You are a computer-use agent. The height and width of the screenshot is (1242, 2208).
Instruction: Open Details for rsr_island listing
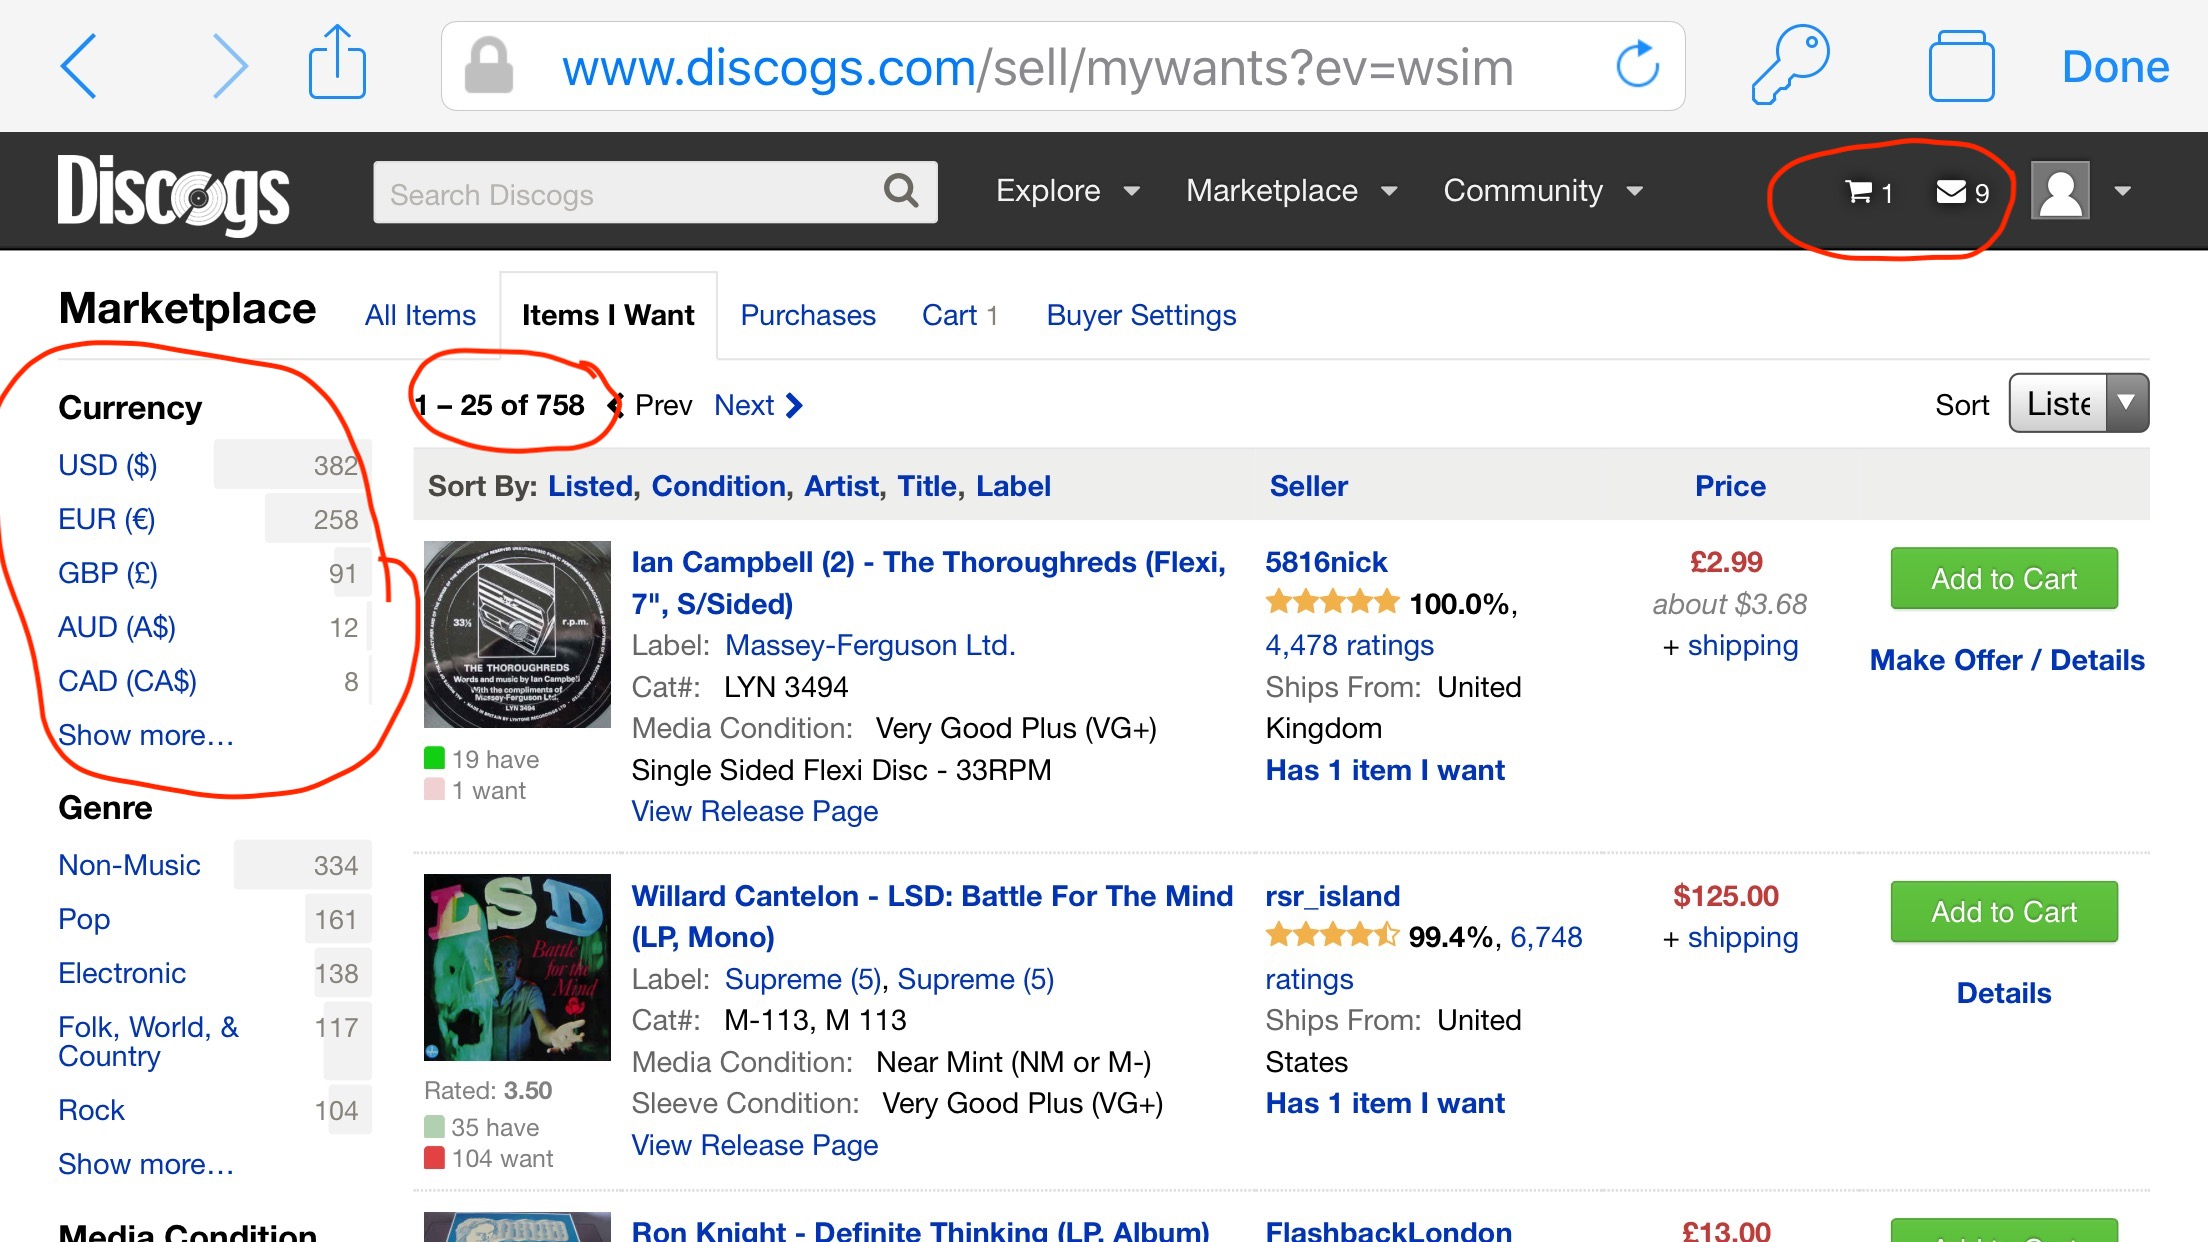pyautogui.click(x=2004, y=993)
